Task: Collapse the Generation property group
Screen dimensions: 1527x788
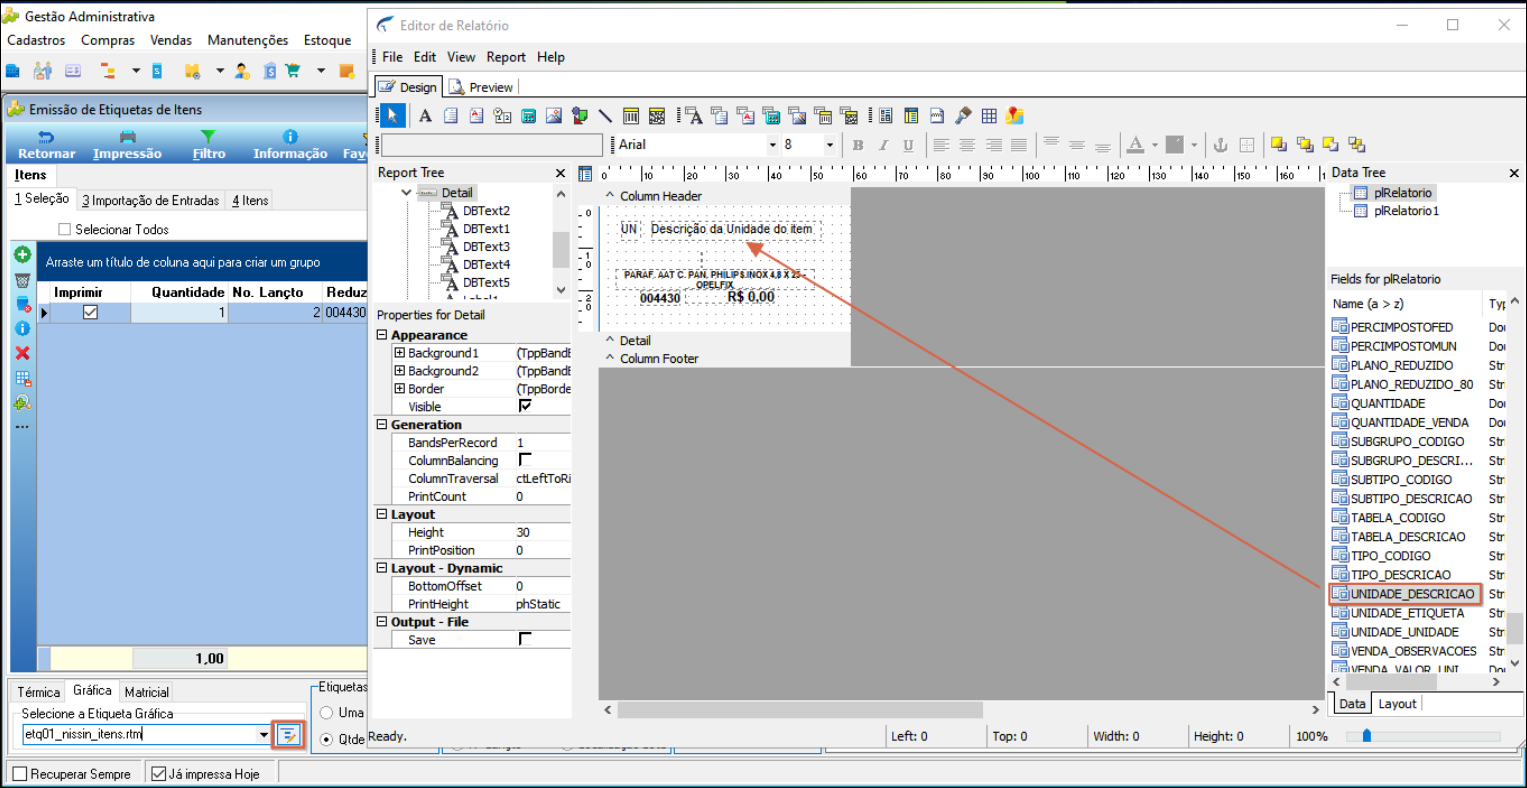Action: point(382,425)
